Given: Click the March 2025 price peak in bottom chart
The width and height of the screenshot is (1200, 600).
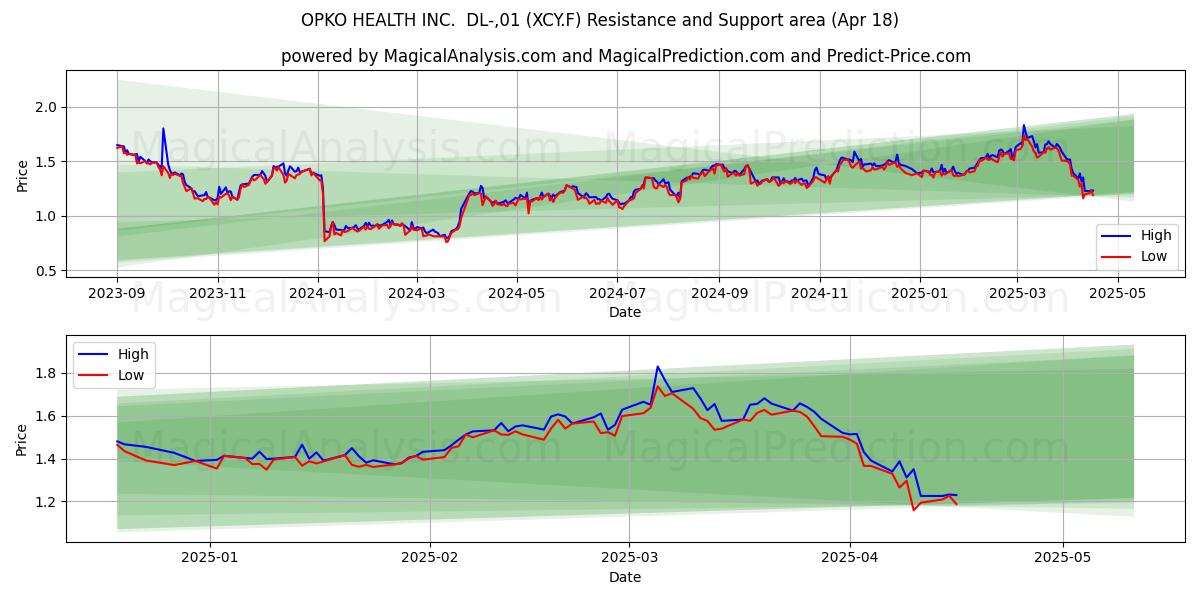Looking at the screenshot, I should tap(657, 367).
